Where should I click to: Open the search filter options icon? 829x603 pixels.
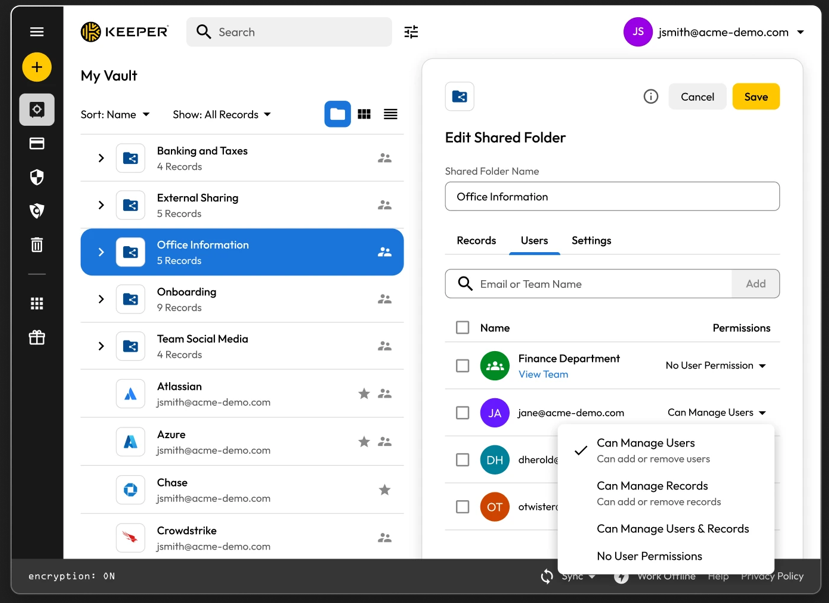(x=411, y=32)
